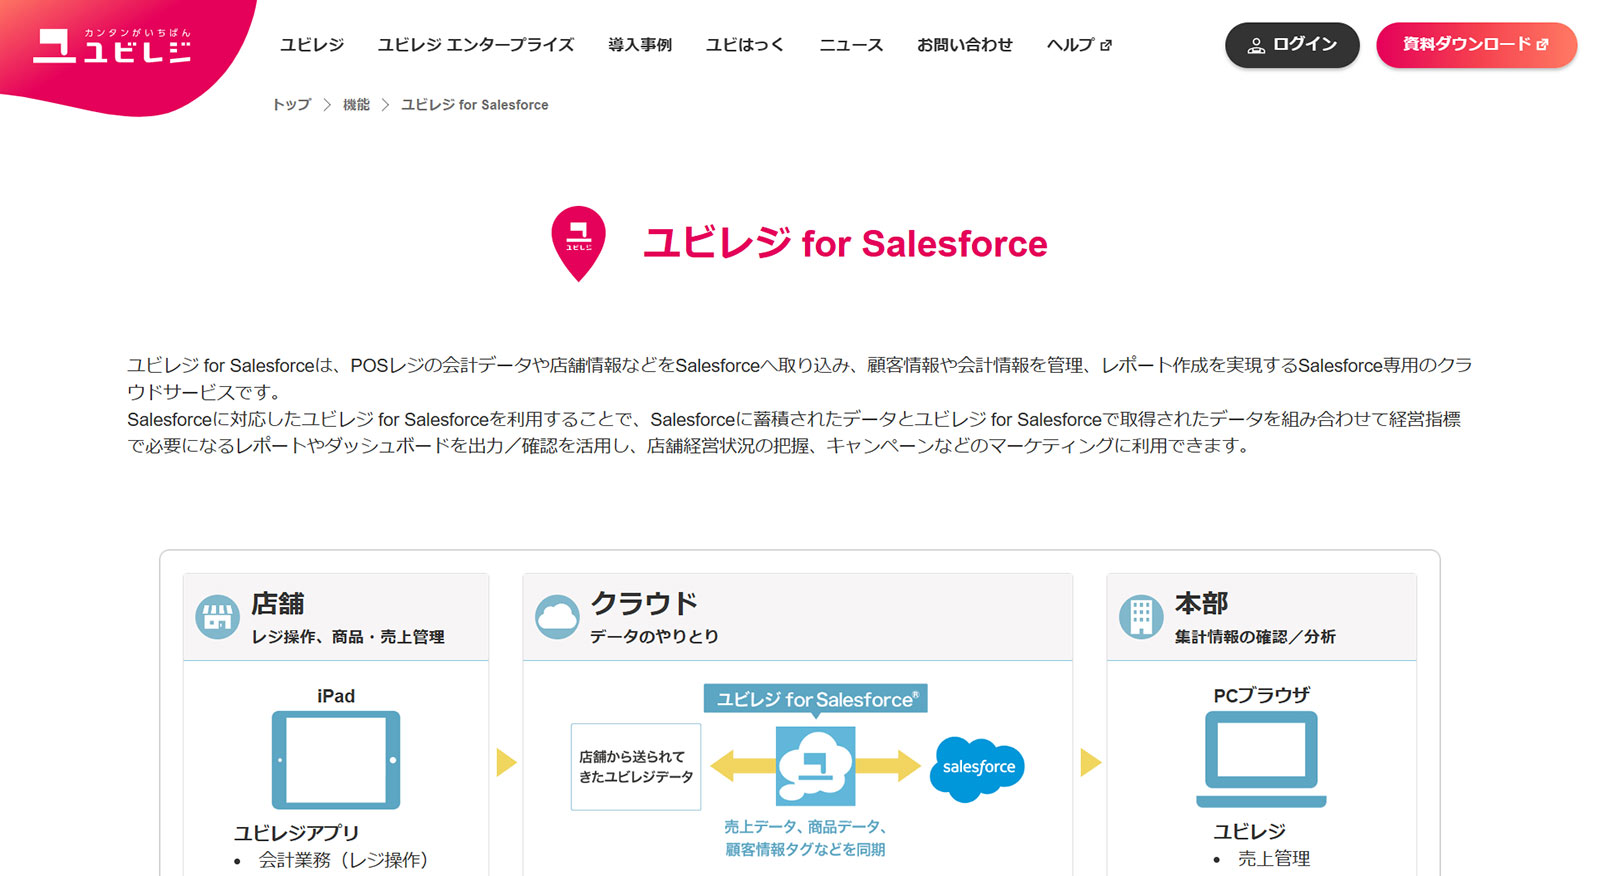Click the left-pointing yellow arrow in the cloud diagram

[x=743, y=766]
